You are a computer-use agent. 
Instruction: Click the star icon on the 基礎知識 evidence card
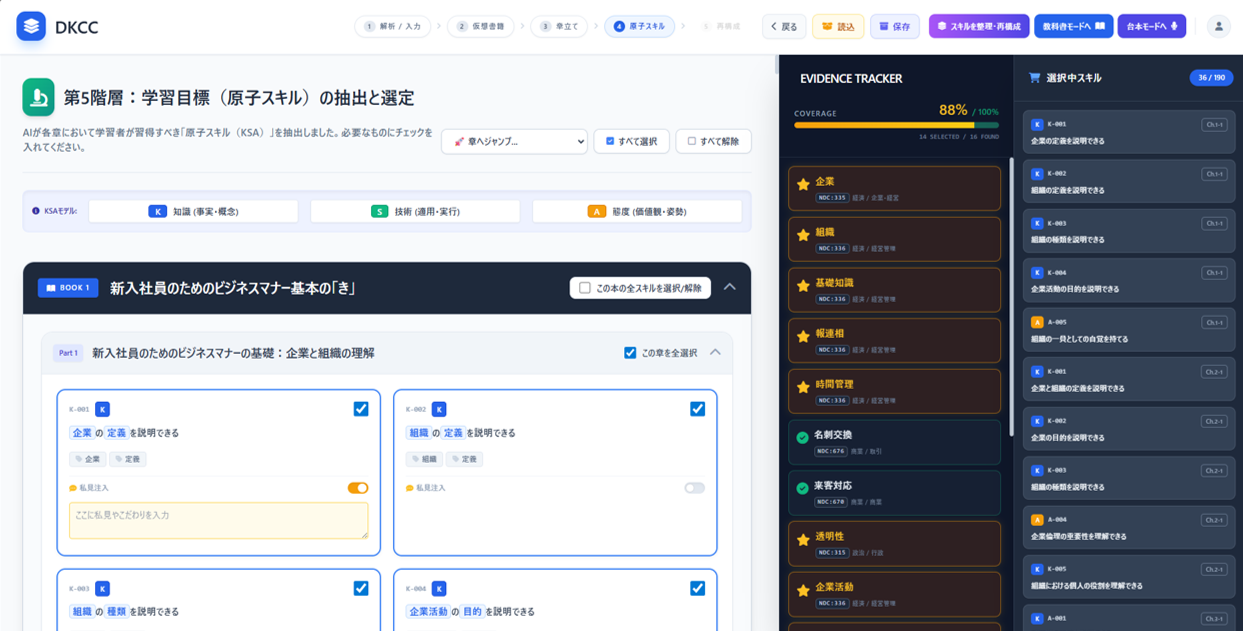click(x=803, y=286)
